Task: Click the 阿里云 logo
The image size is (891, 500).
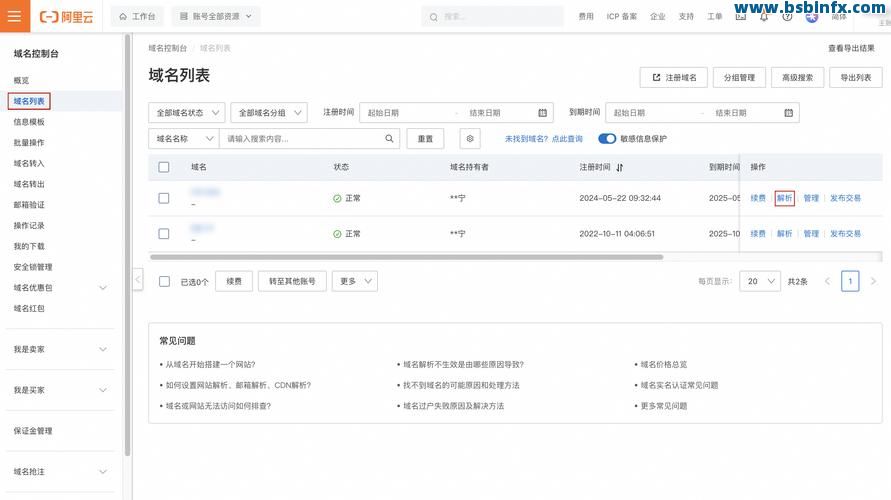Action: coord(66,17)
